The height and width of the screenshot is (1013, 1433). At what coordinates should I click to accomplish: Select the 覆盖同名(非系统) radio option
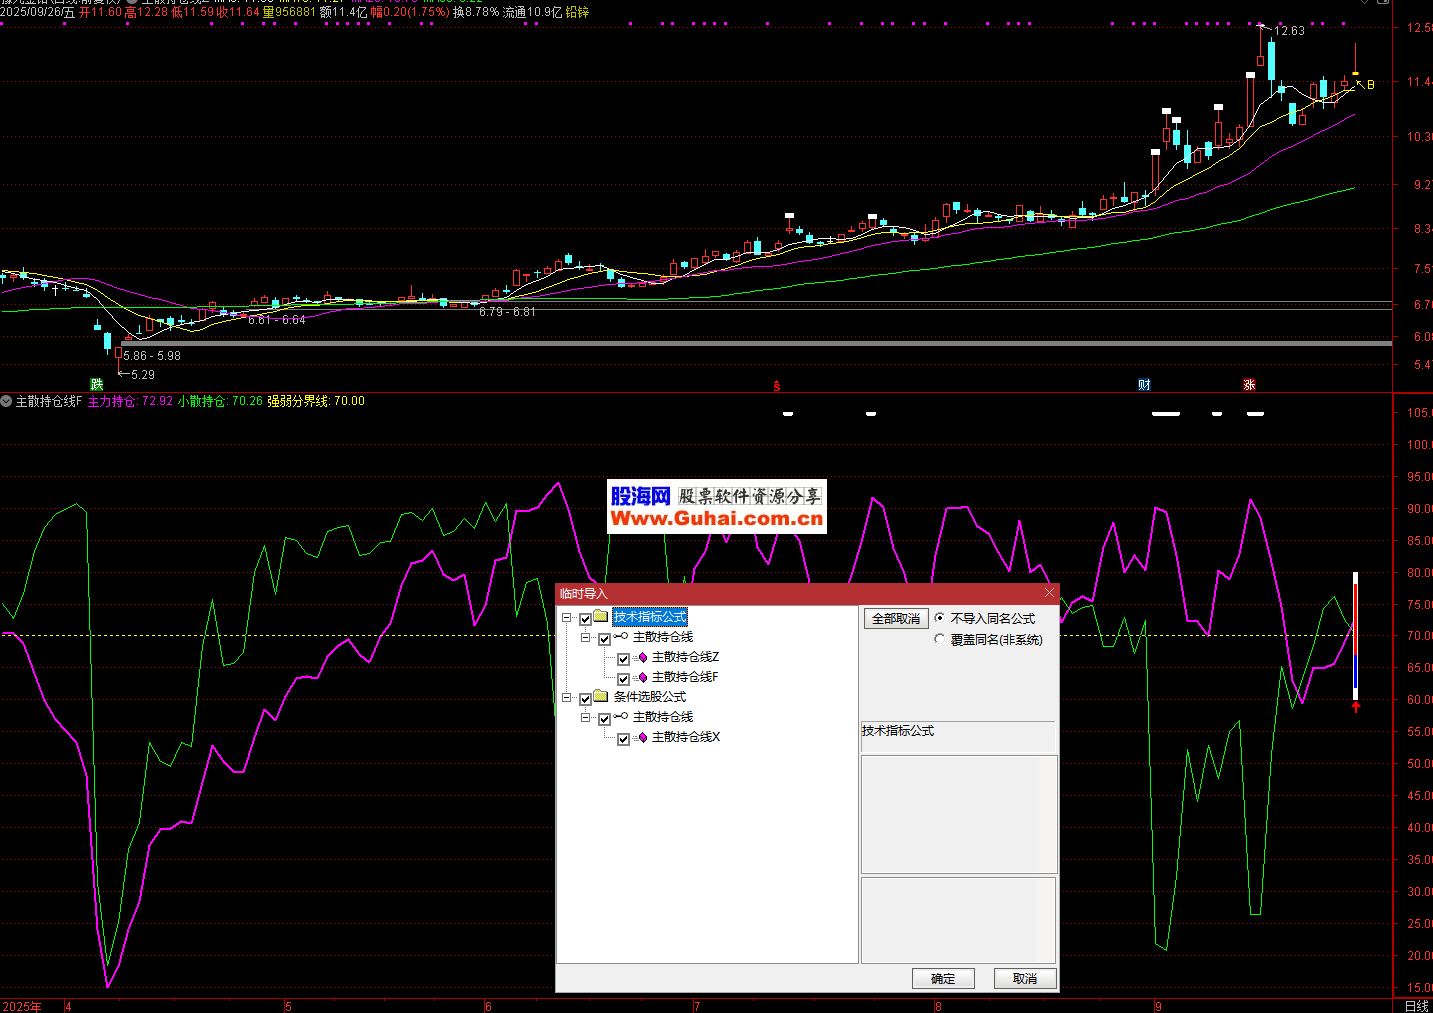(x=939, y=639)
